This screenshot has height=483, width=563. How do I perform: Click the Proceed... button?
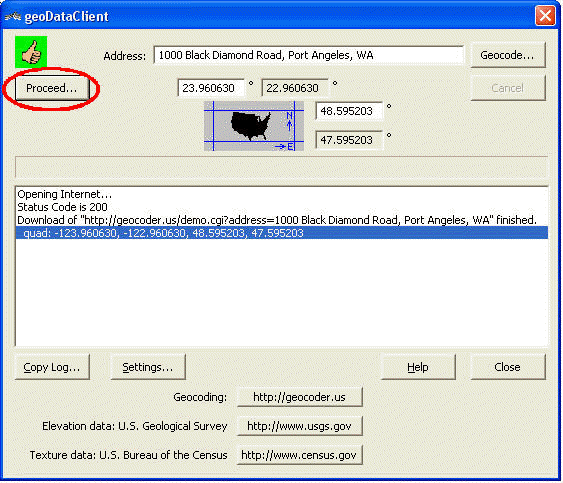coord(52,88)
